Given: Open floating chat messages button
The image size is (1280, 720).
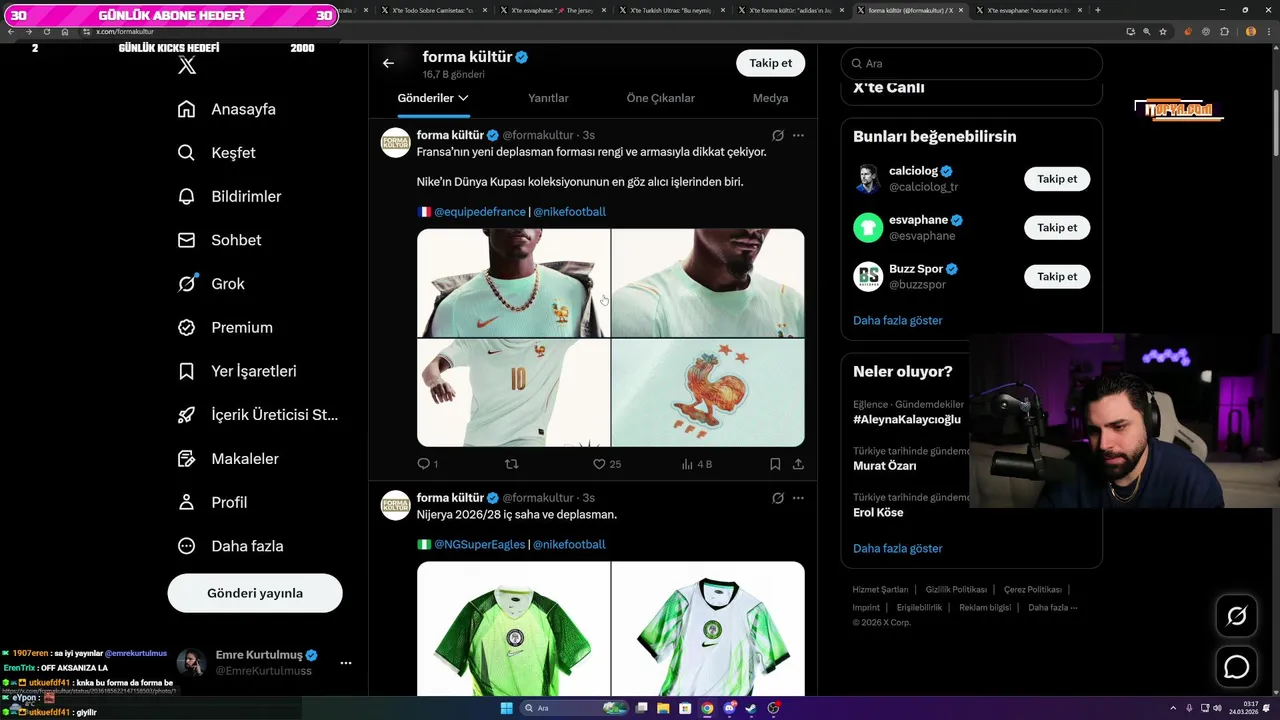Looking at the screenshot, I should 1237,666.
